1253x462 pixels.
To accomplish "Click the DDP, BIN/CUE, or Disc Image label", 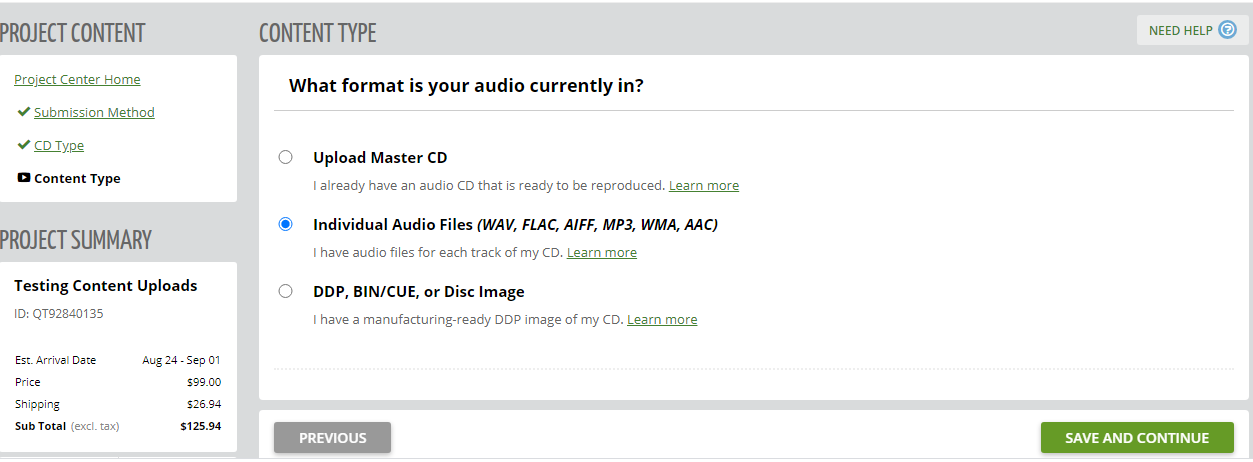I will [419, 292].
